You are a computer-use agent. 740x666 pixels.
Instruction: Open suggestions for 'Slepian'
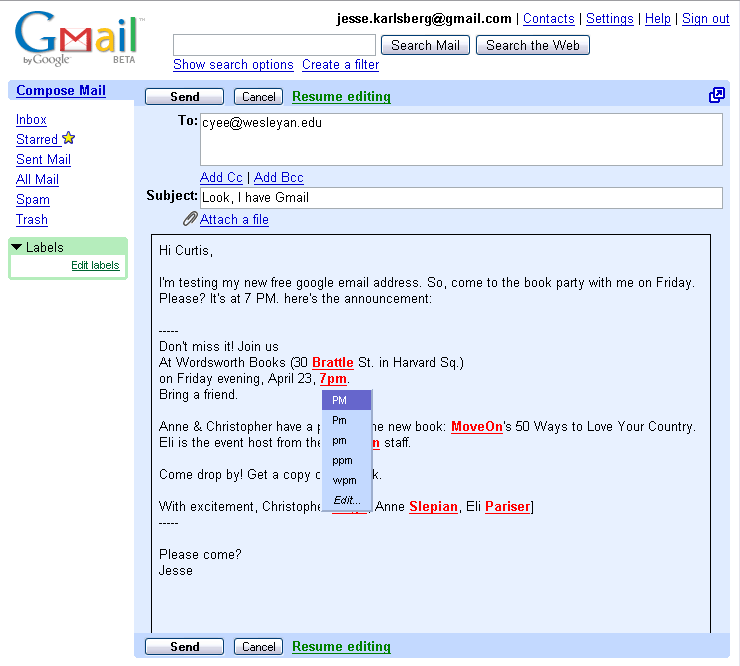[x=432, y=507]
